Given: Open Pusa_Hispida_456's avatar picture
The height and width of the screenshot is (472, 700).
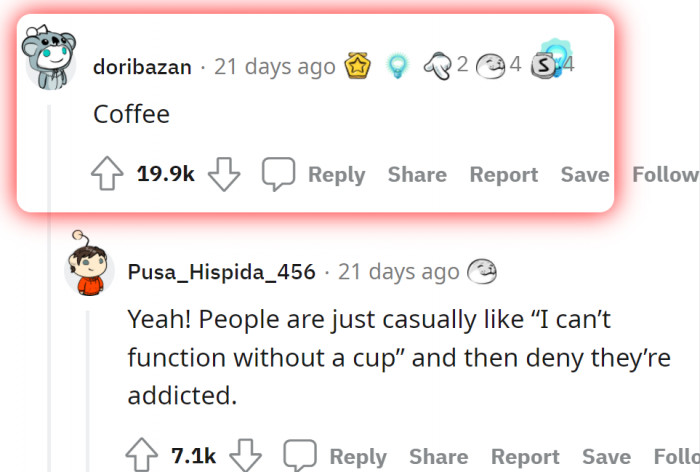Looking at the screenshot, I should coord(89,265).
